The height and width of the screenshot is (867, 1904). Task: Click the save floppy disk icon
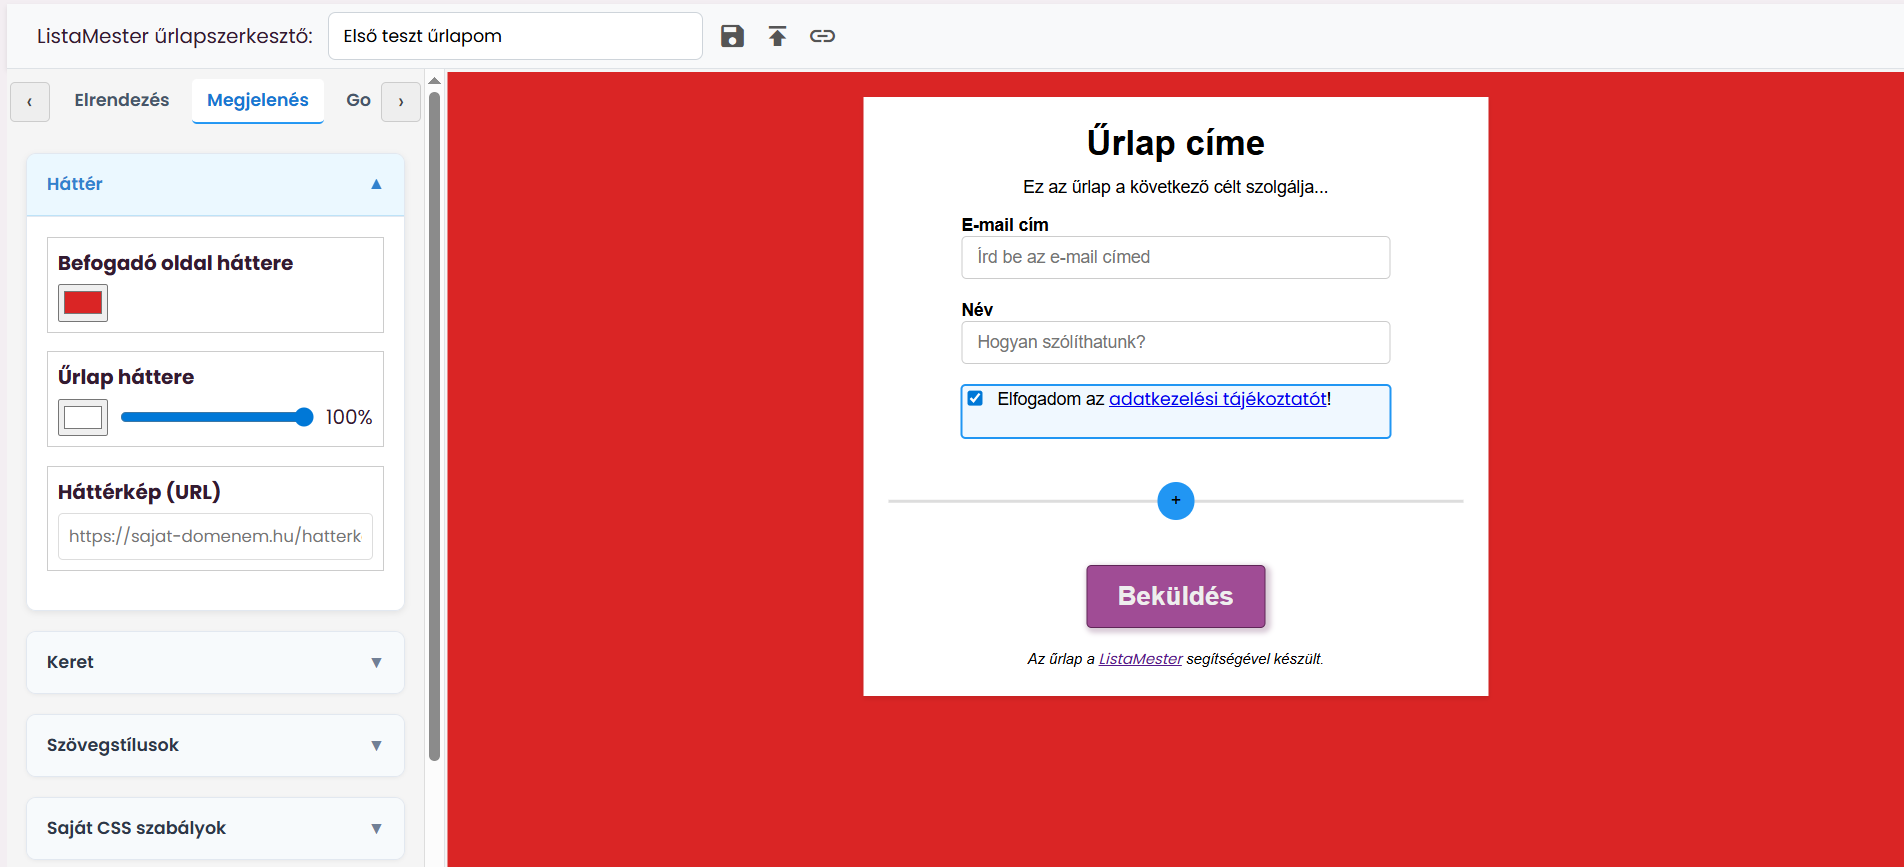pos(732,36)
